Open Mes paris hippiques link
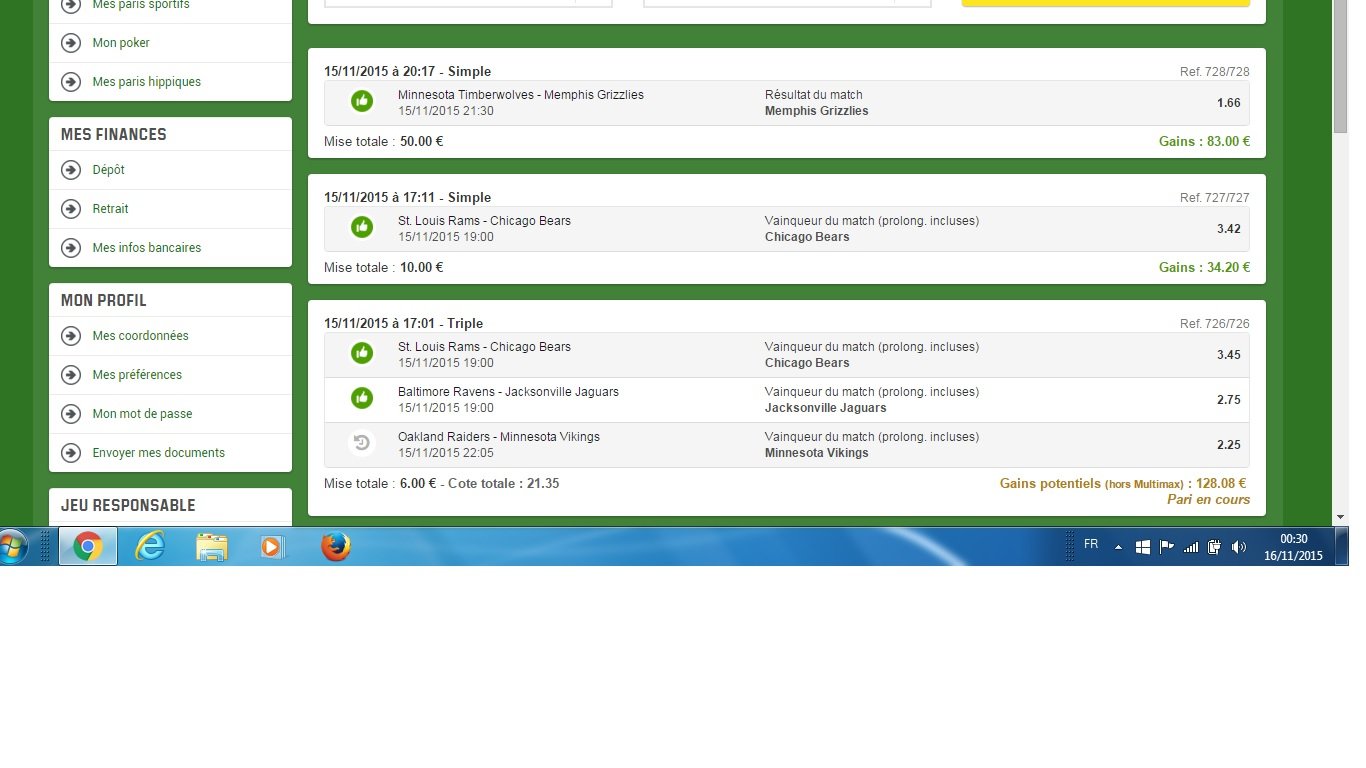The height and width of the screenshot is (768, 1366). point(146,82)
